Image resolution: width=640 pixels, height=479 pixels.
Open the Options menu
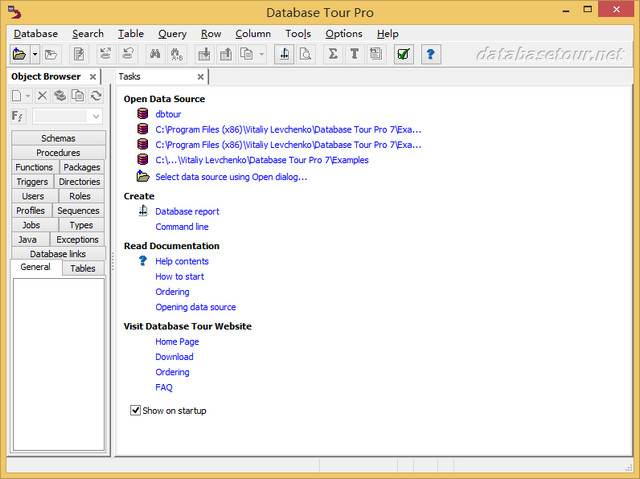point(343,33)
